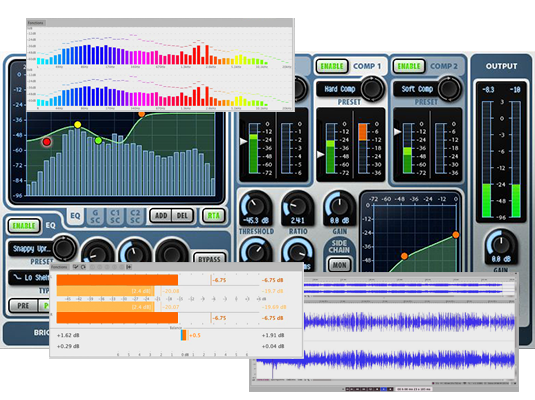Switch to the C1 SC tab
The image size is (535, 400).
click(115, 216)
